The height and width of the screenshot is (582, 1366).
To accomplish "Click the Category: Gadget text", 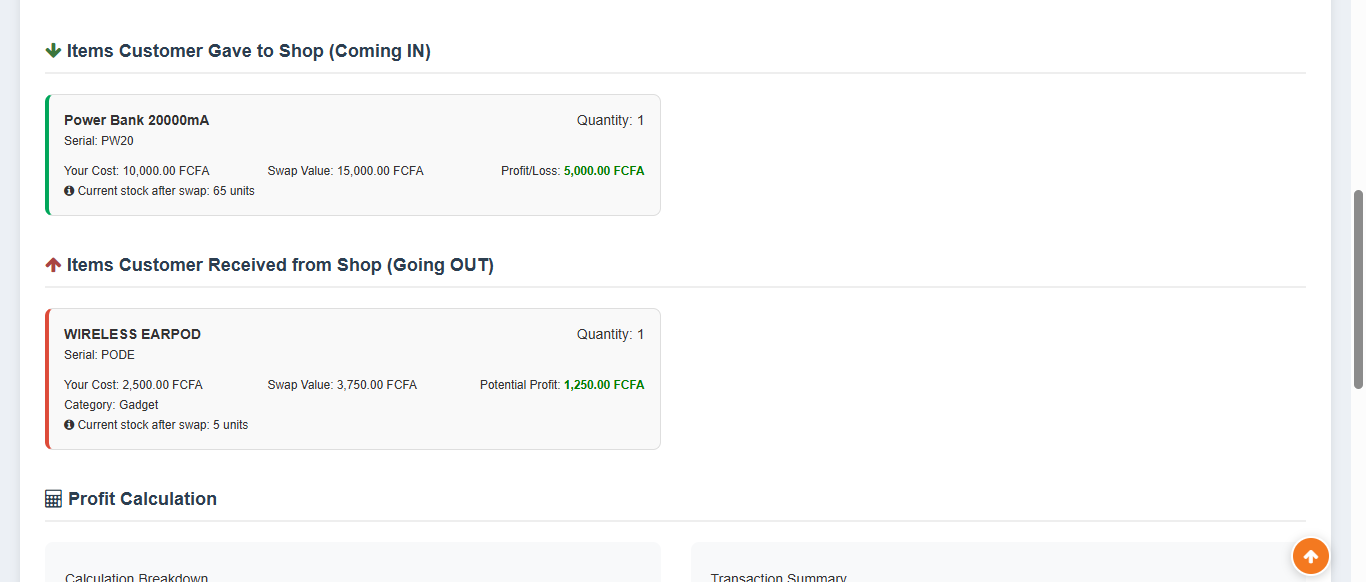I will click(x=111, y=405).
